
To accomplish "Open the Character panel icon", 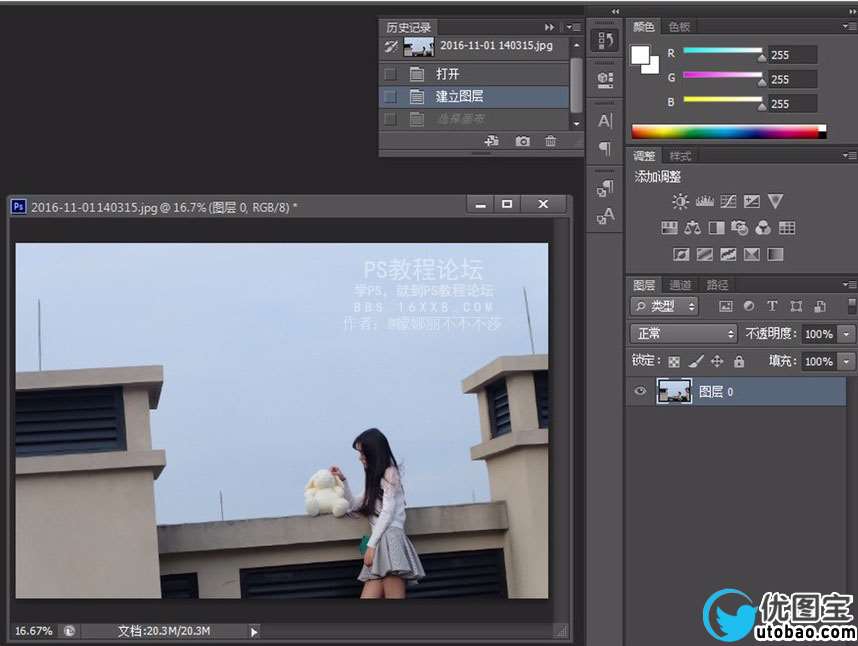I will tap(605, 120).
